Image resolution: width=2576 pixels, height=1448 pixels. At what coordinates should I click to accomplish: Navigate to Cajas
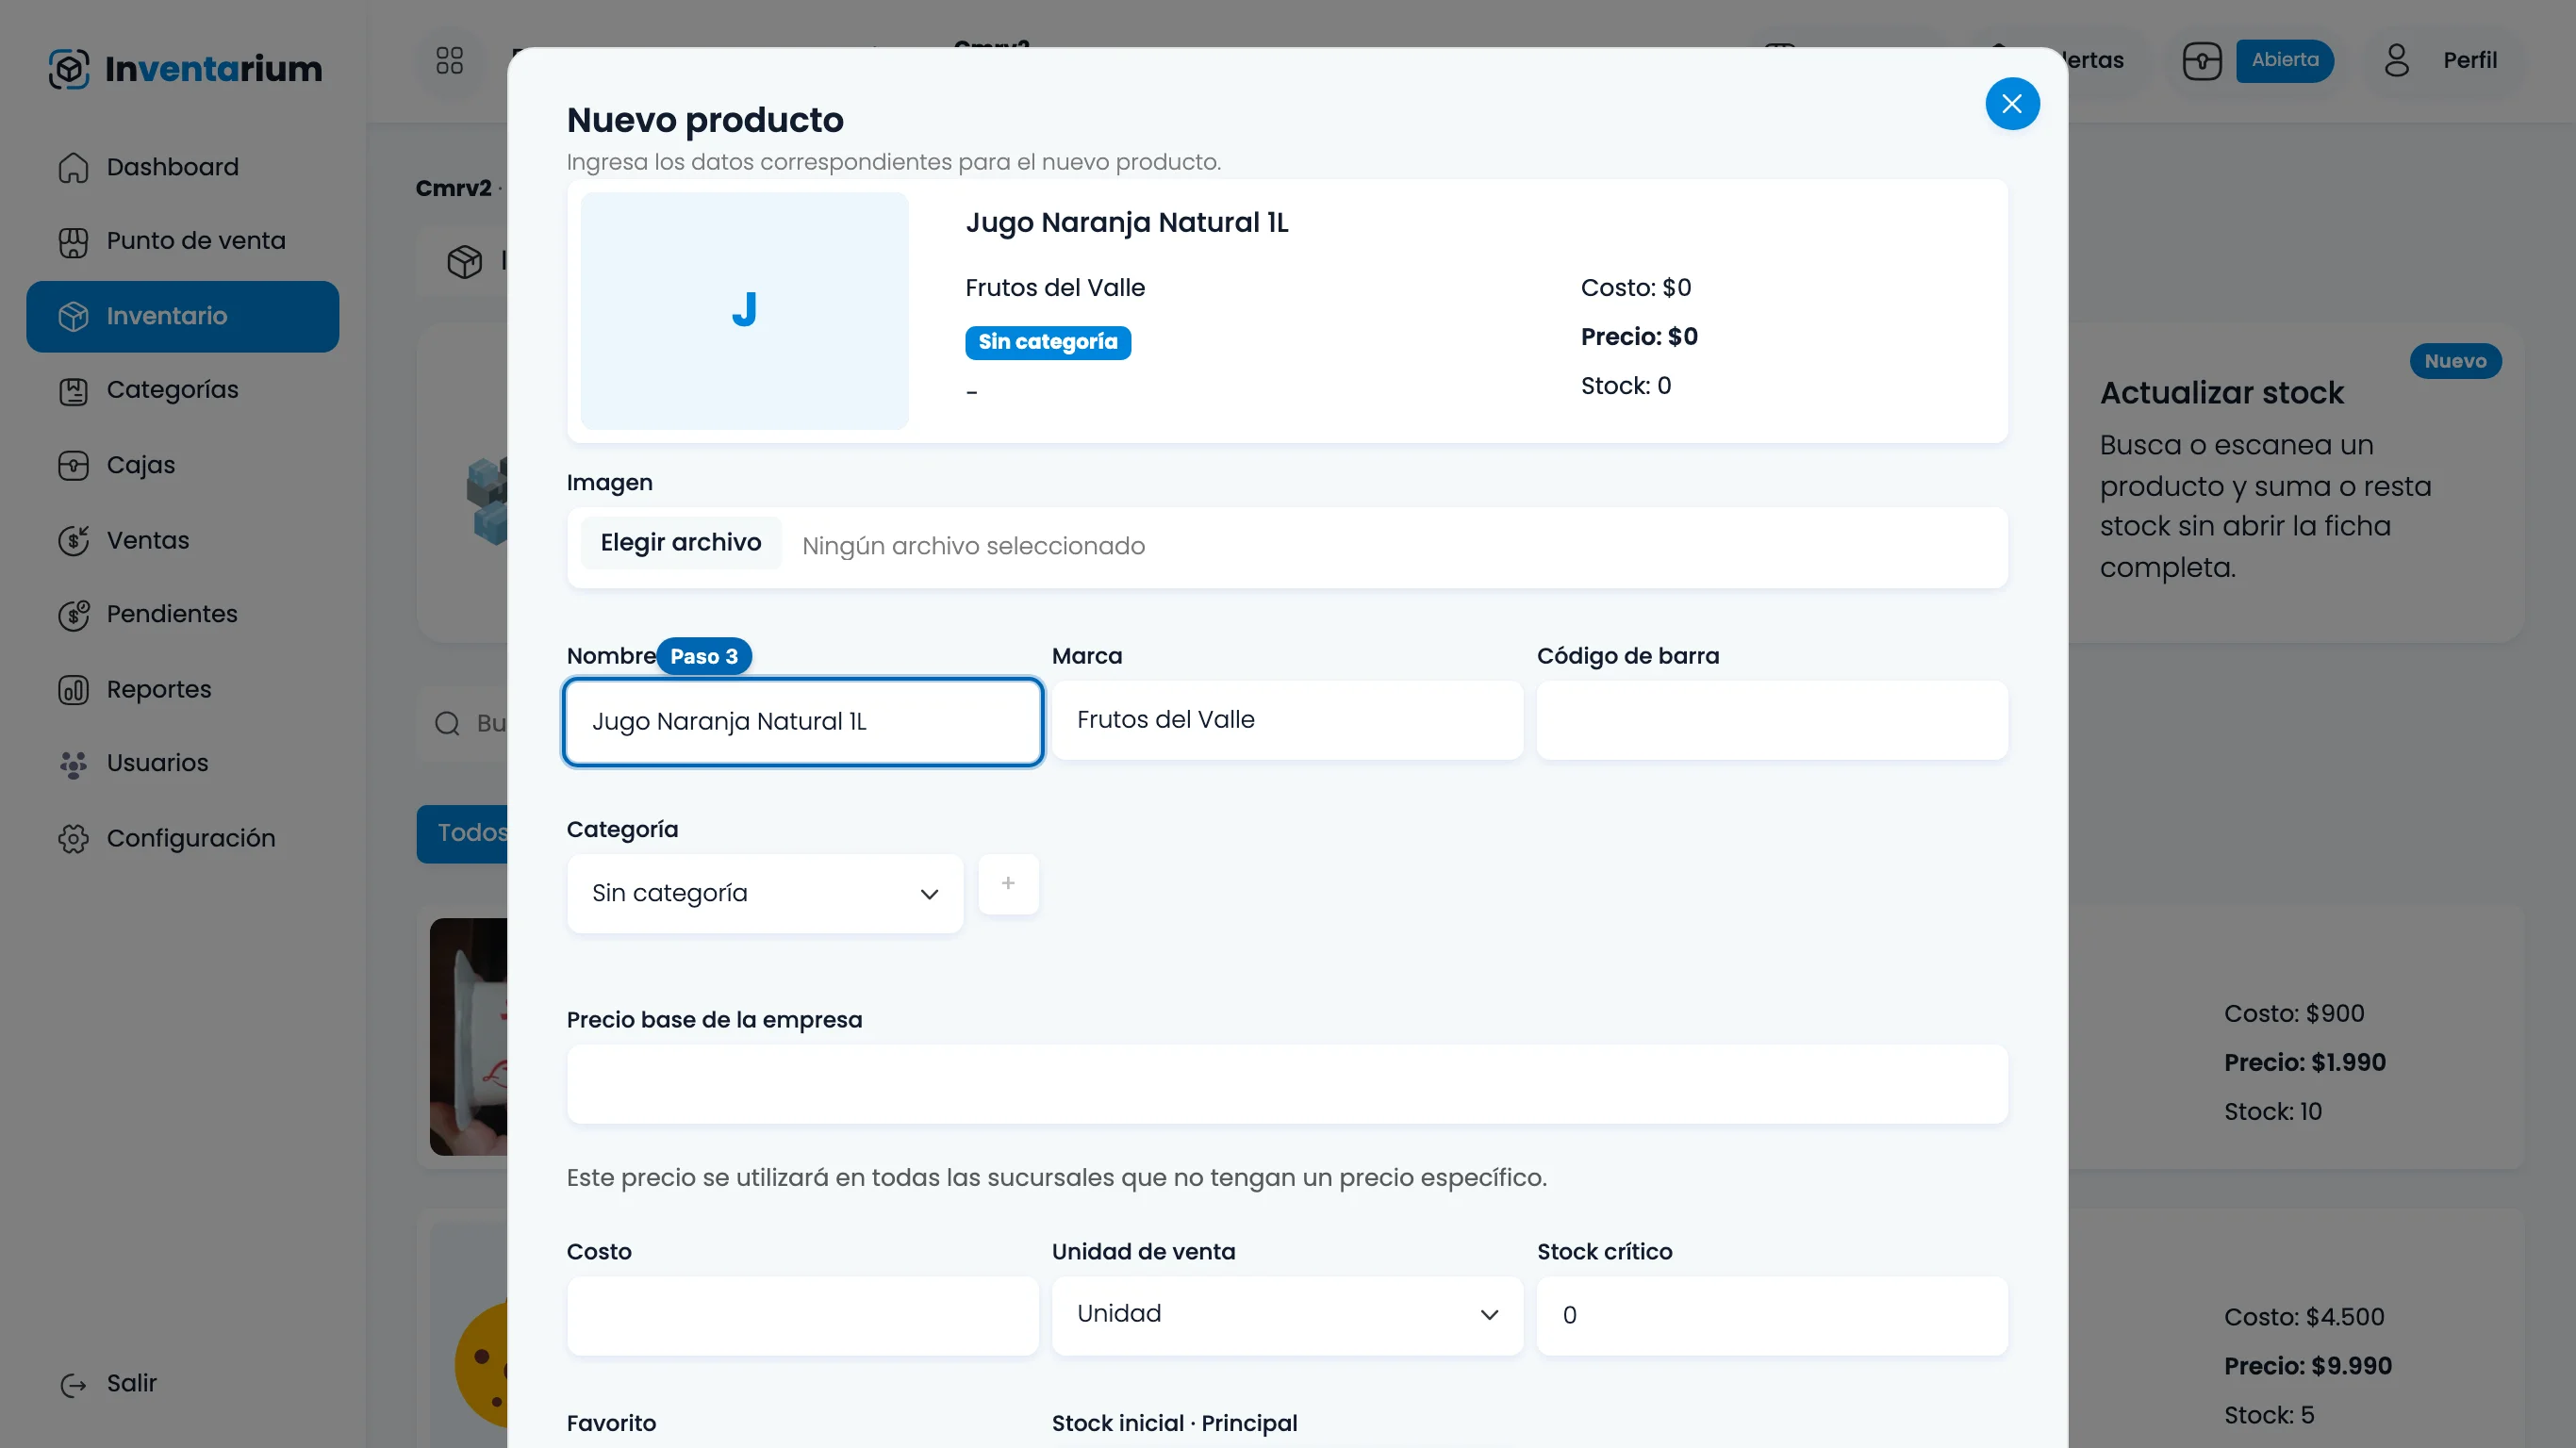[183, 465]
